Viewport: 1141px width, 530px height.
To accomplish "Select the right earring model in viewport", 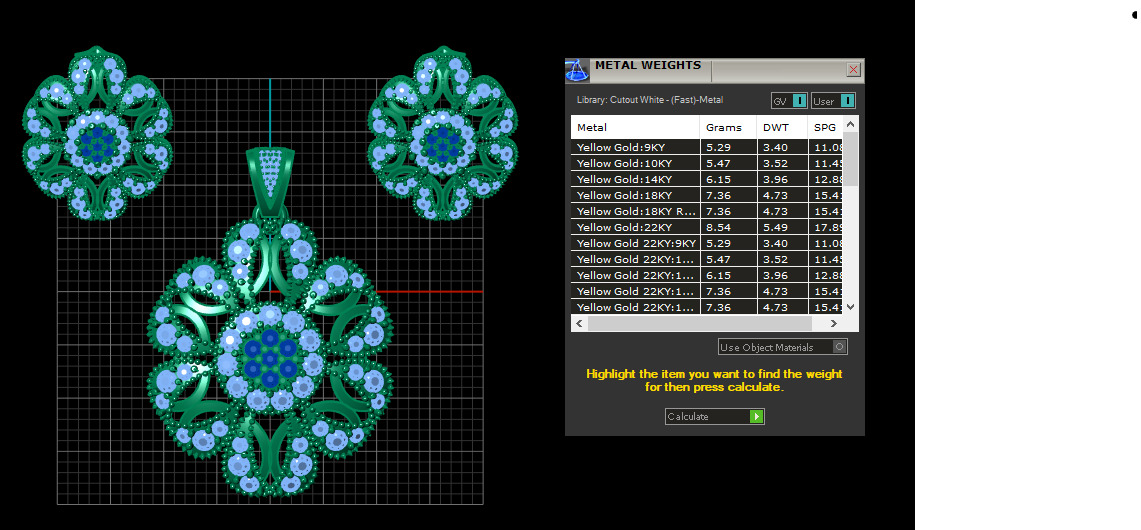I will click(442, 133).
